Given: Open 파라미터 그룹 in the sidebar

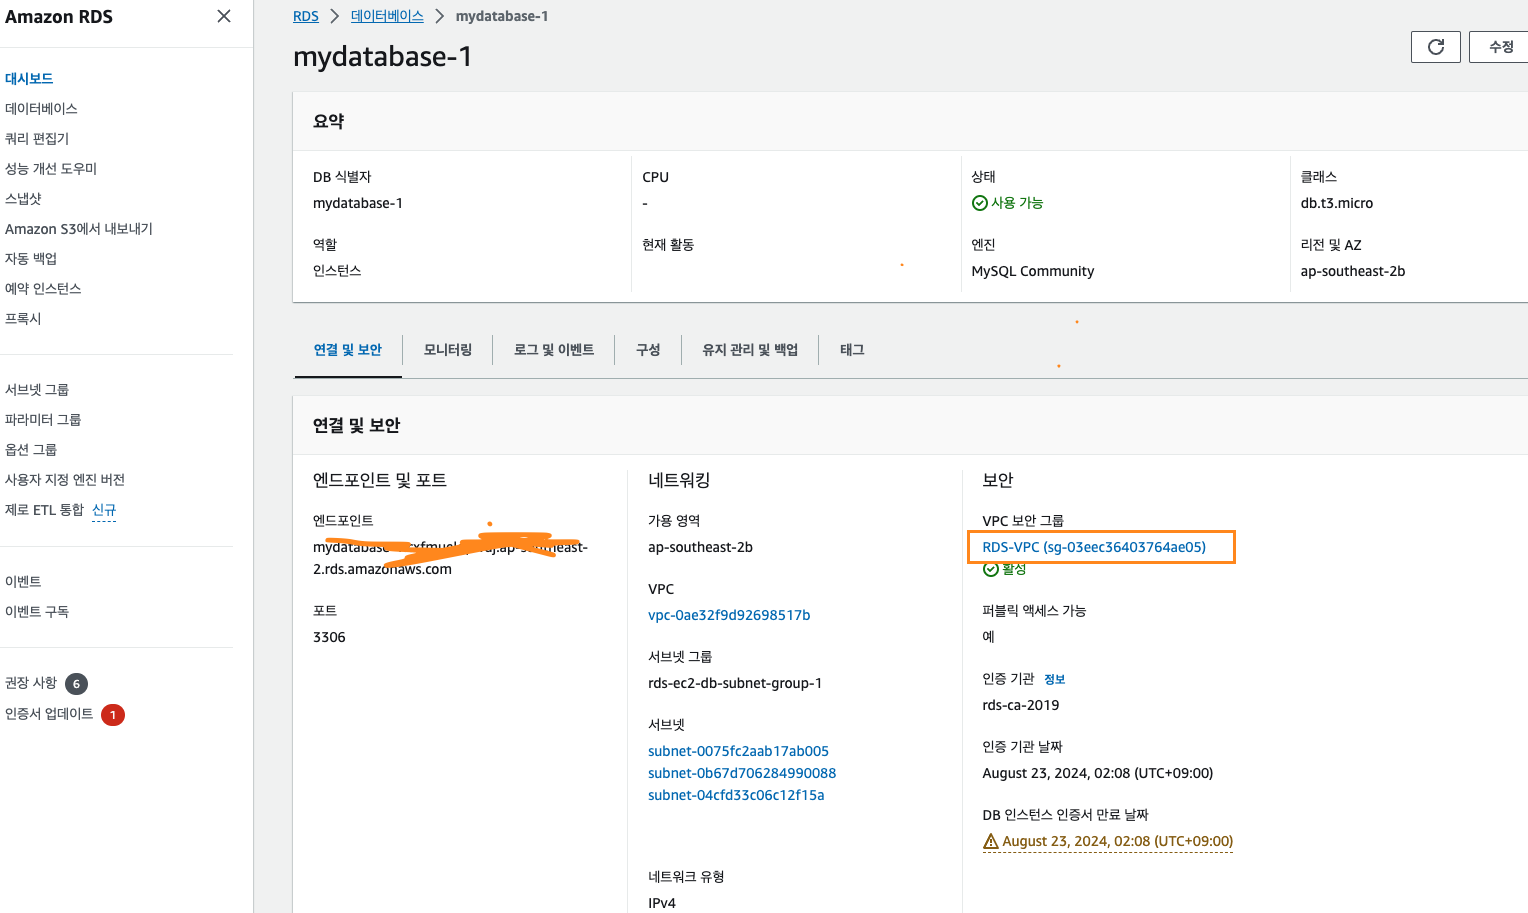Looking at the screenshot, I should (43, 419).
